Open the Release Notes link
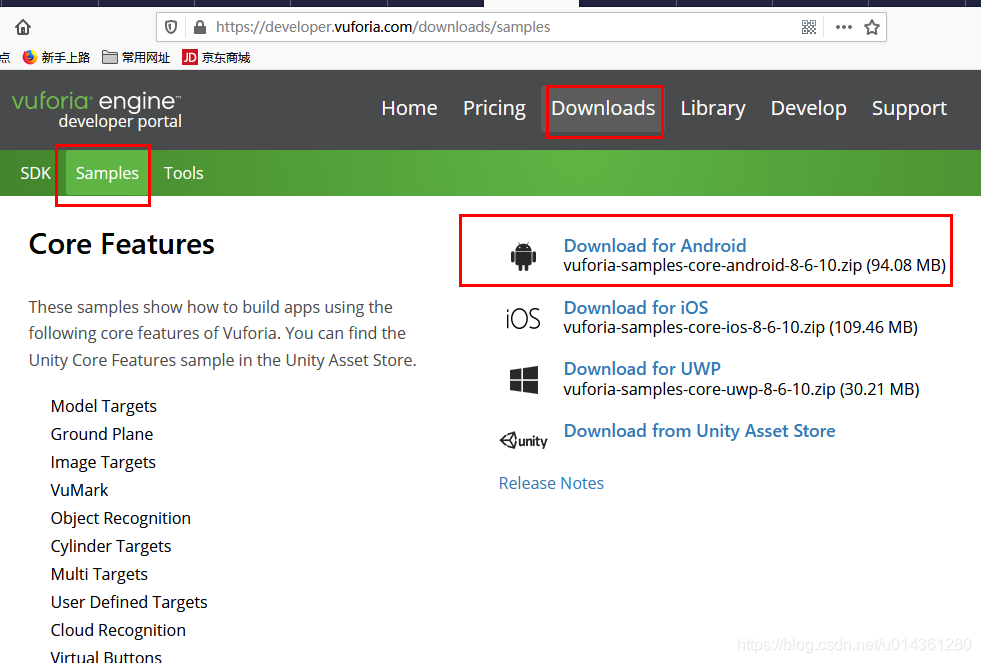 click(x=551, y=483)
